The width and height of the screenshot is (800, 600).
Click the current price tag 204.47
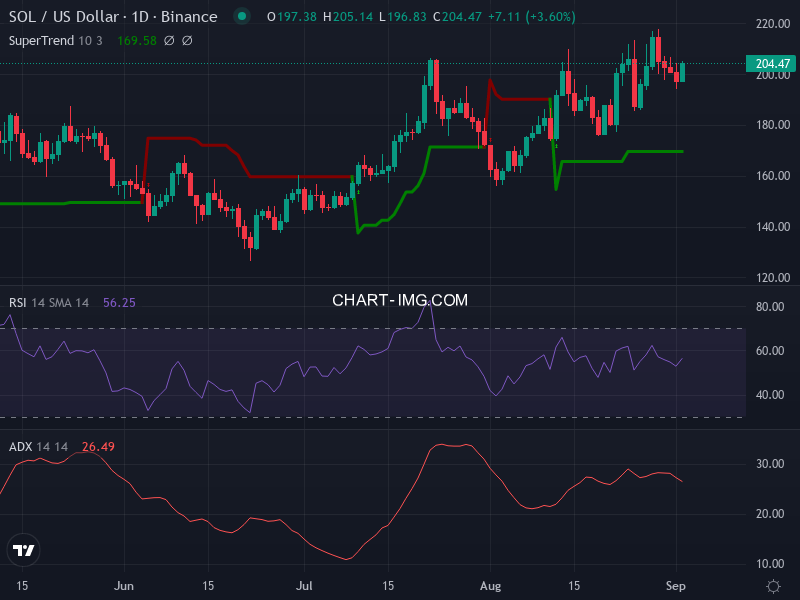(772, 64)
